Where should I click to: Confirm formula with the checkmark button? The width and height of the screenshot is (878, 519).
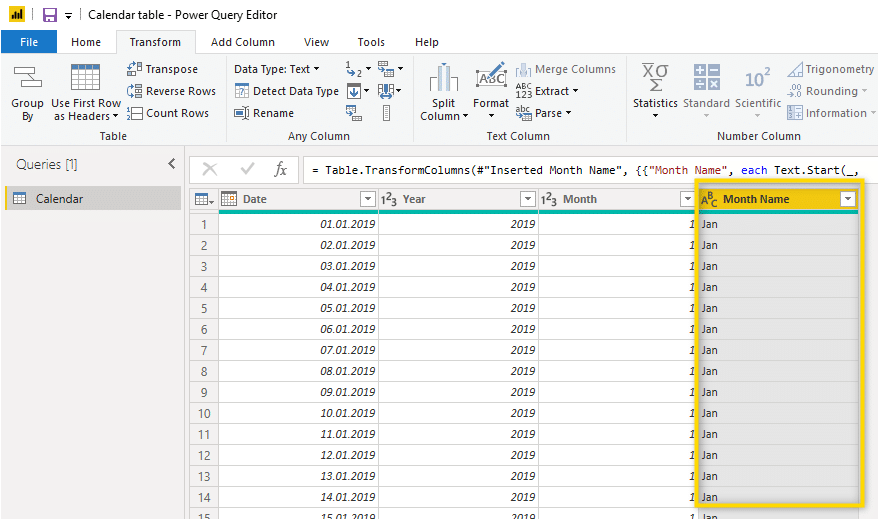click(x=246, y=170)
